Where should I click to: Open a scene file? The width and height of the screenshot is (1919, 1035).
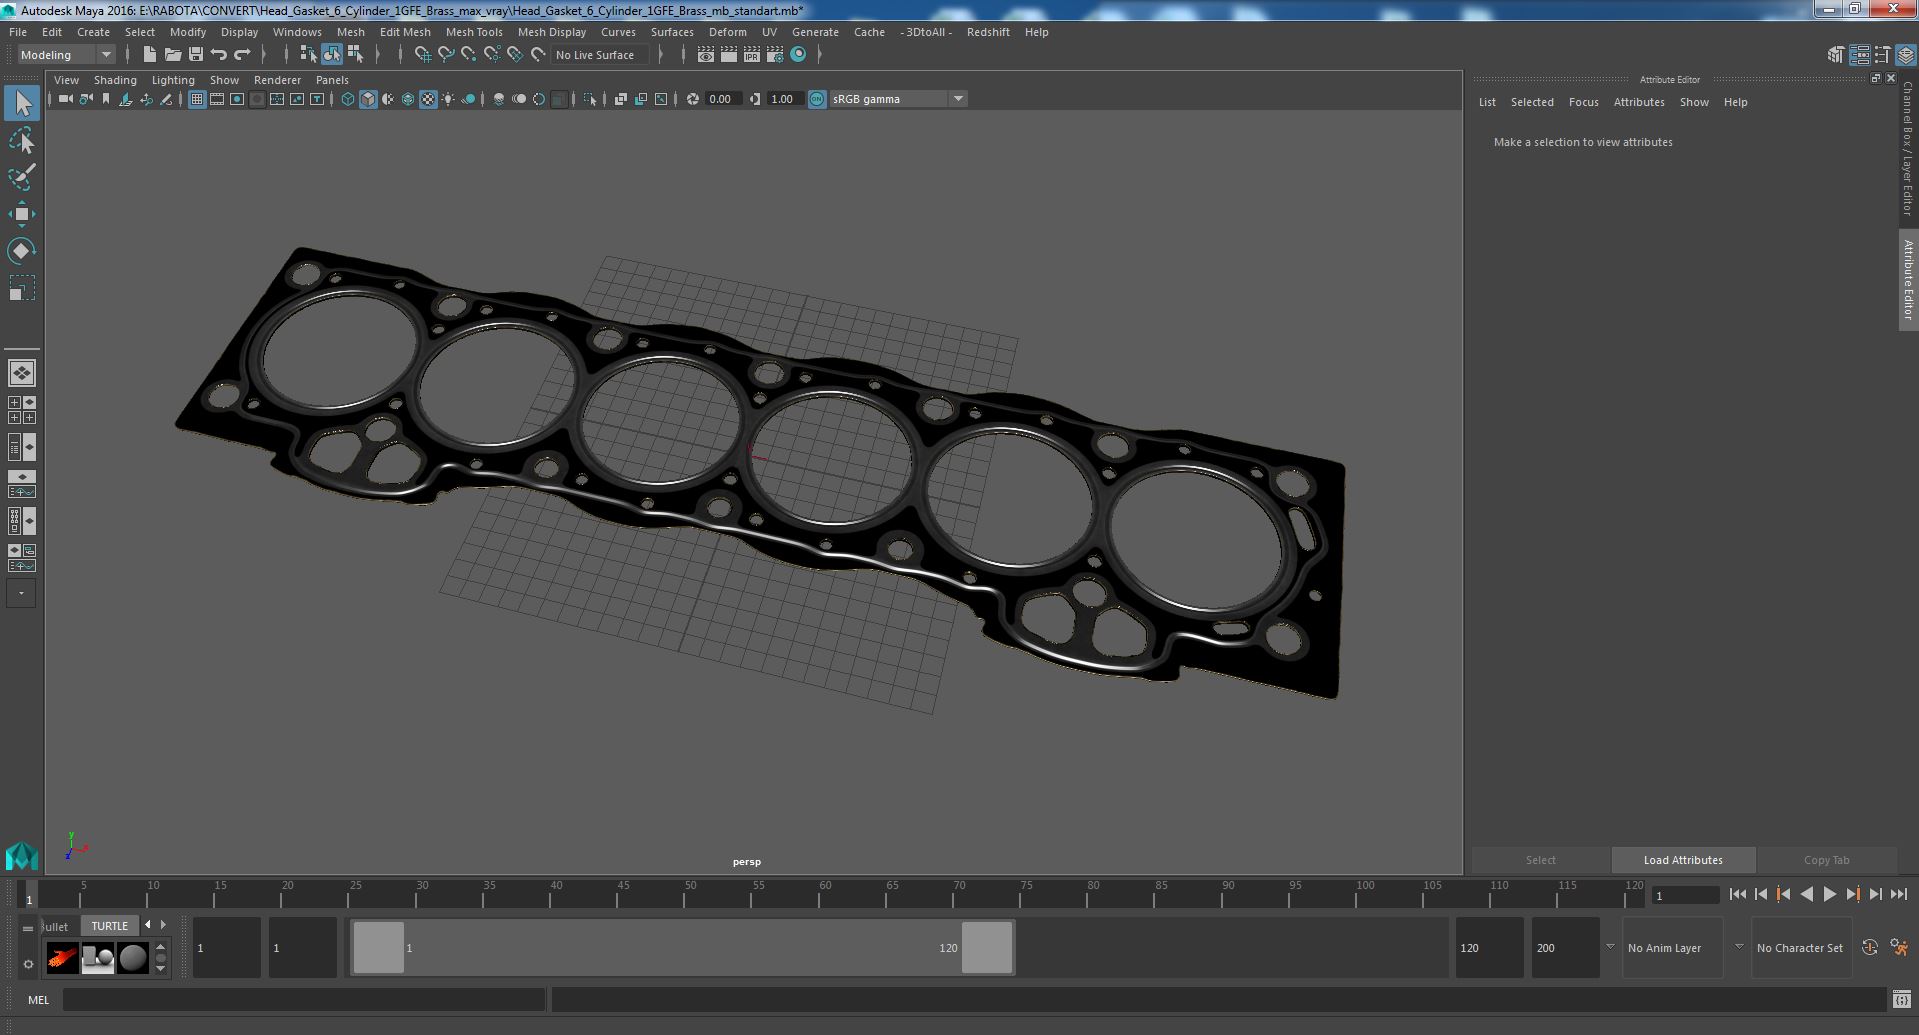pos(173,55)
